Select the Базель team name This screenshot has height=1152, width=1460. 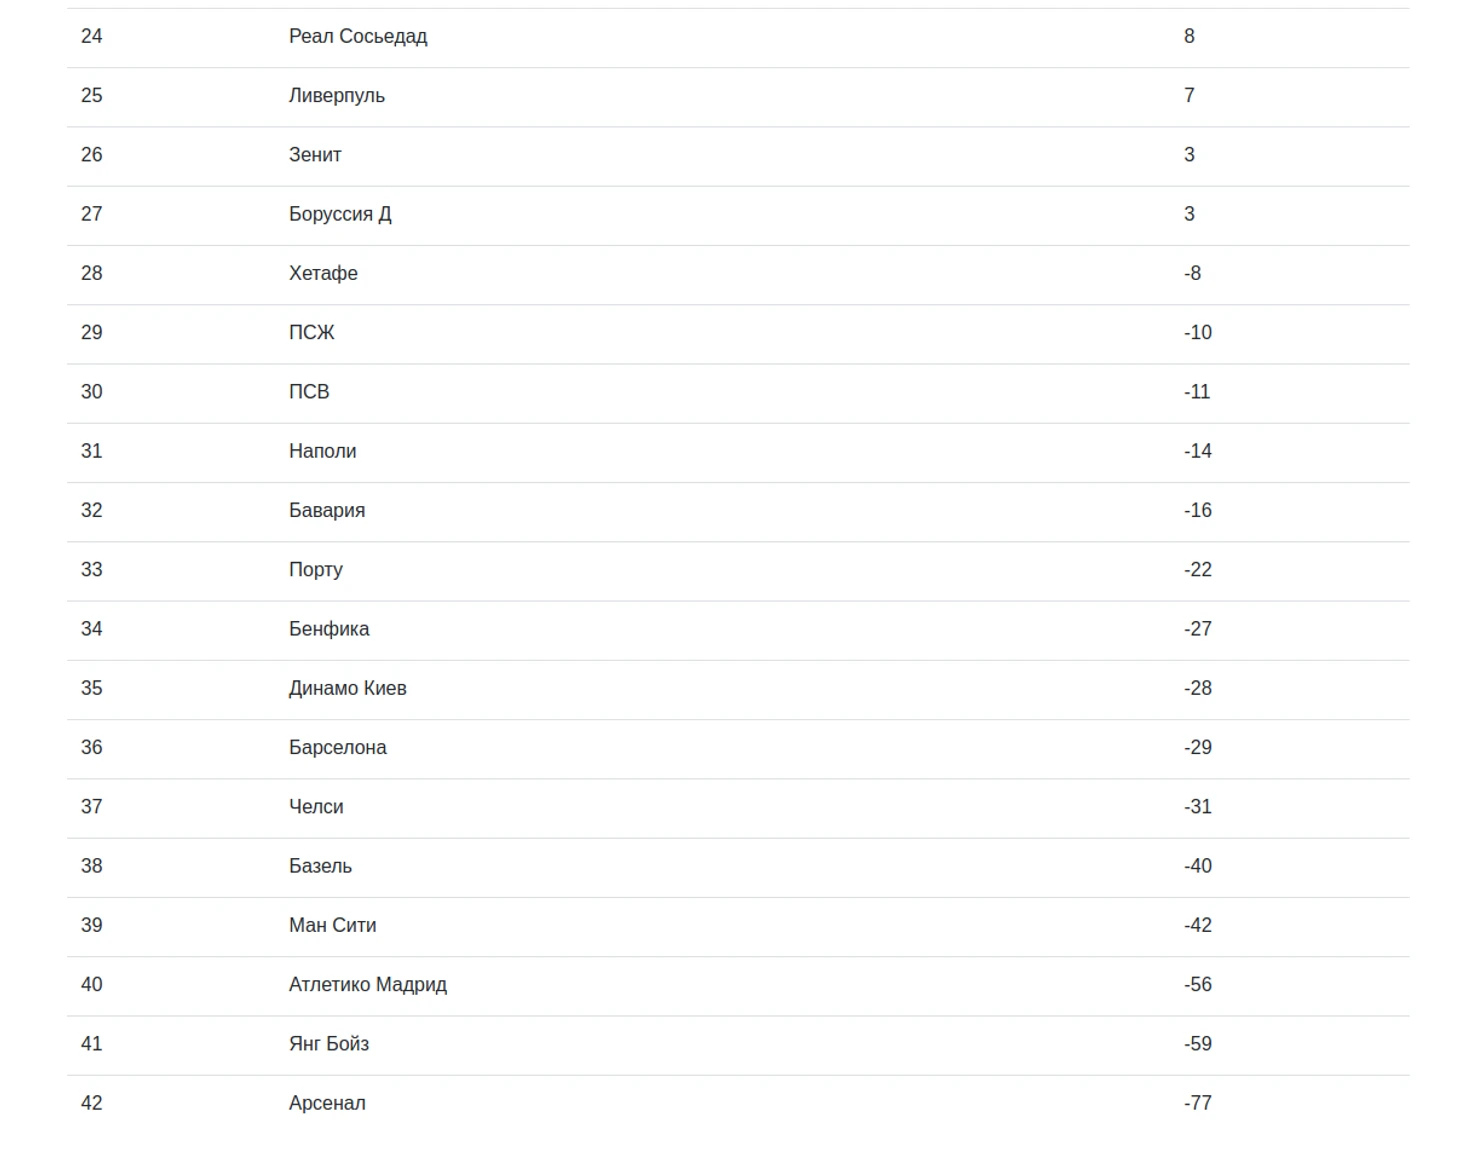click(x=321, y=866)
